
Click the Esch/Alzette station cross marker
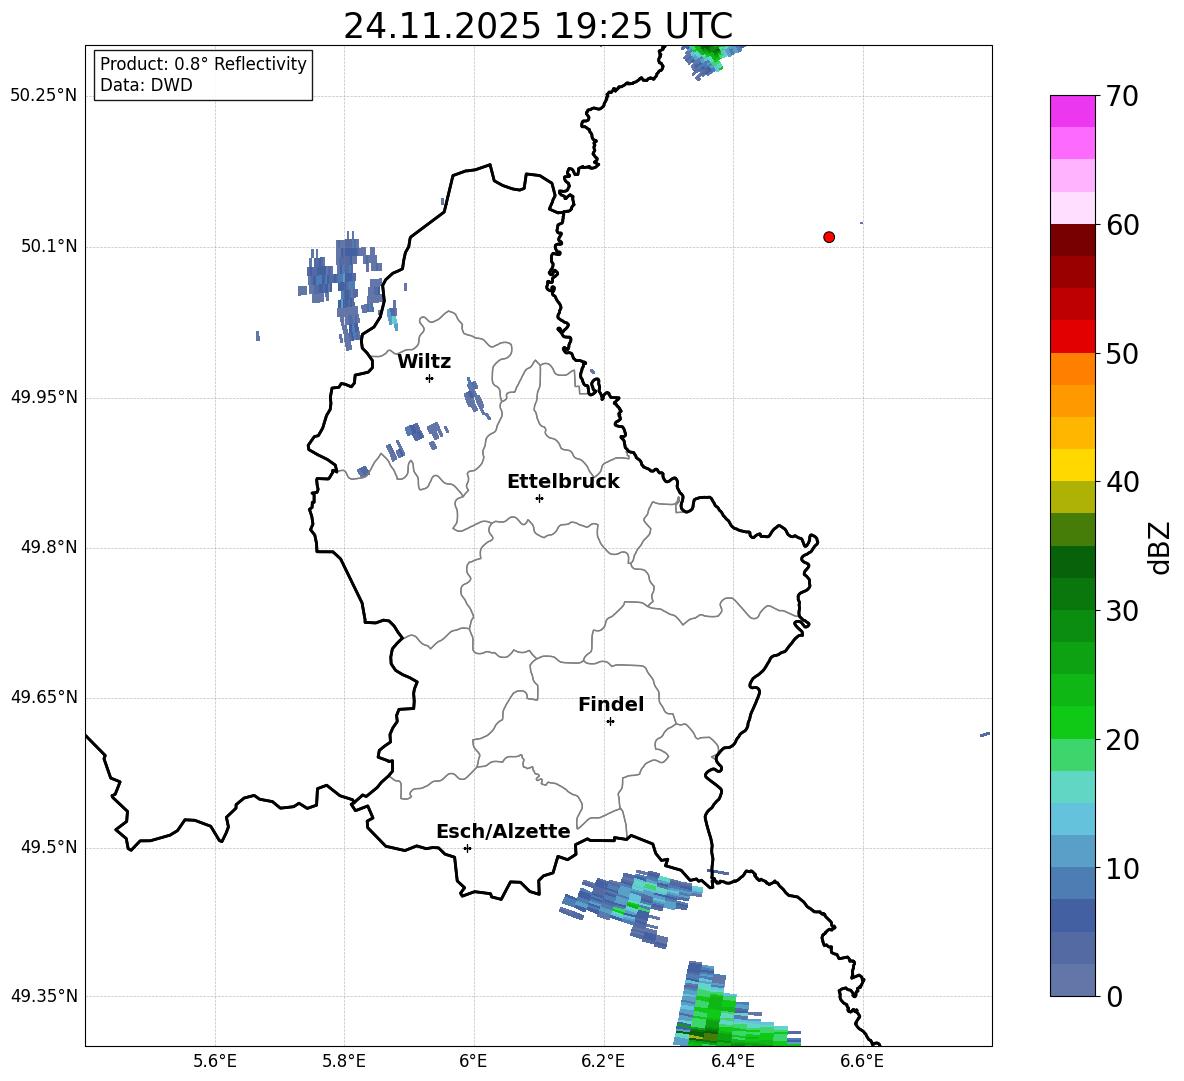point(467,848)
